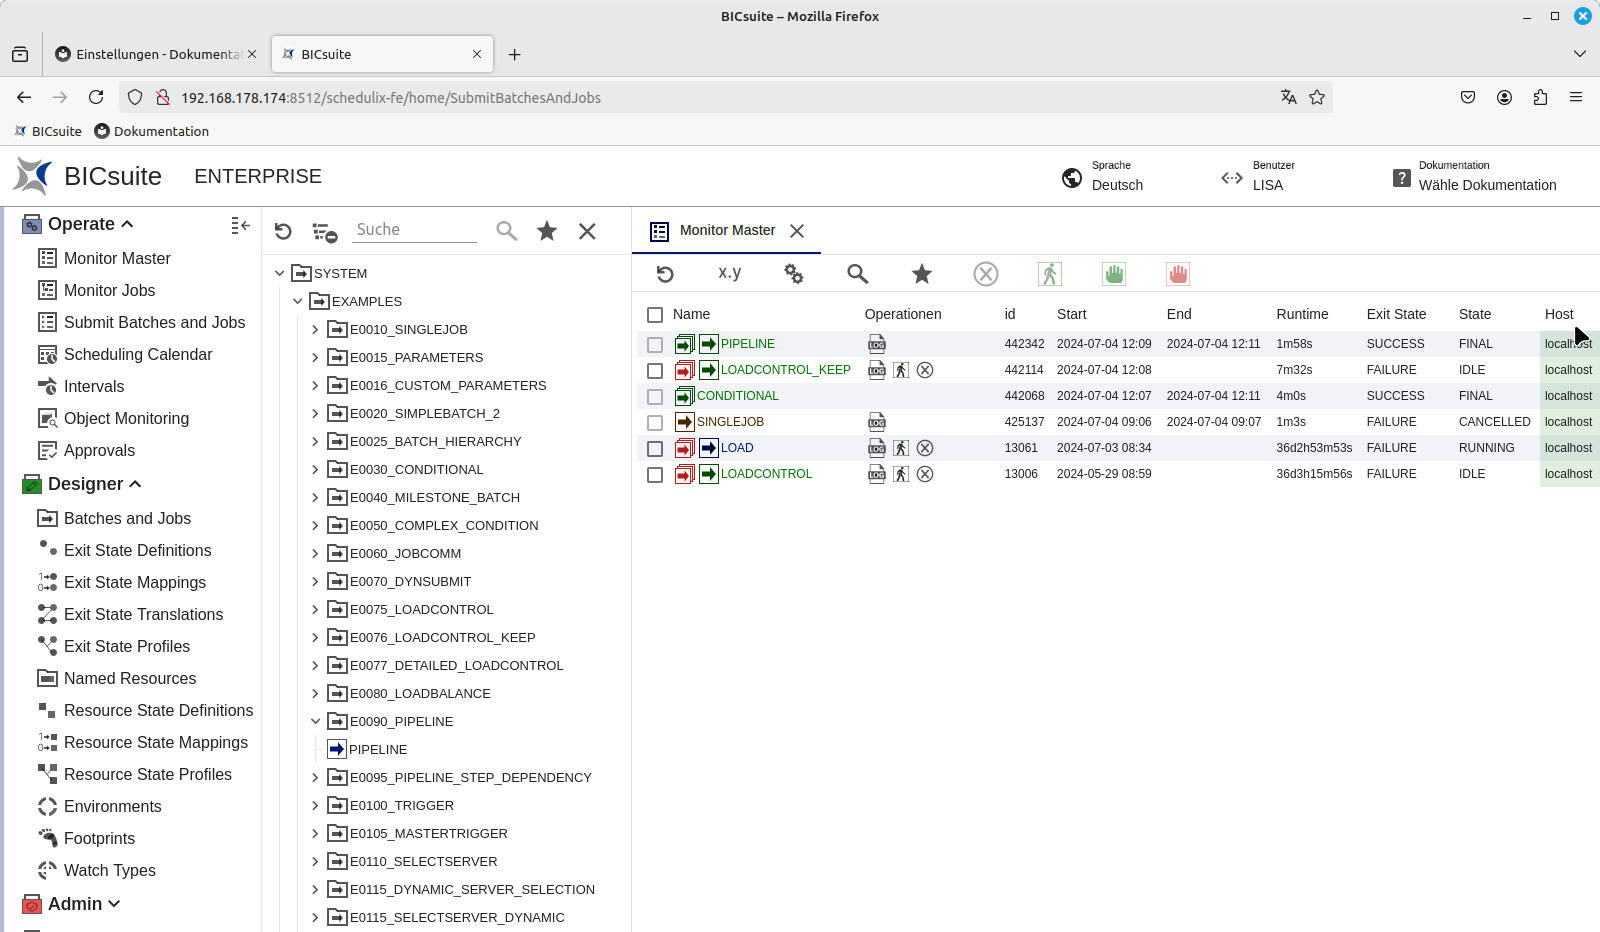Viewport: 1600px width, 932px height.
Task: Click the star favorites icon in Monitor toolbar
Action: pyautogui.click(x=922, y=274)
